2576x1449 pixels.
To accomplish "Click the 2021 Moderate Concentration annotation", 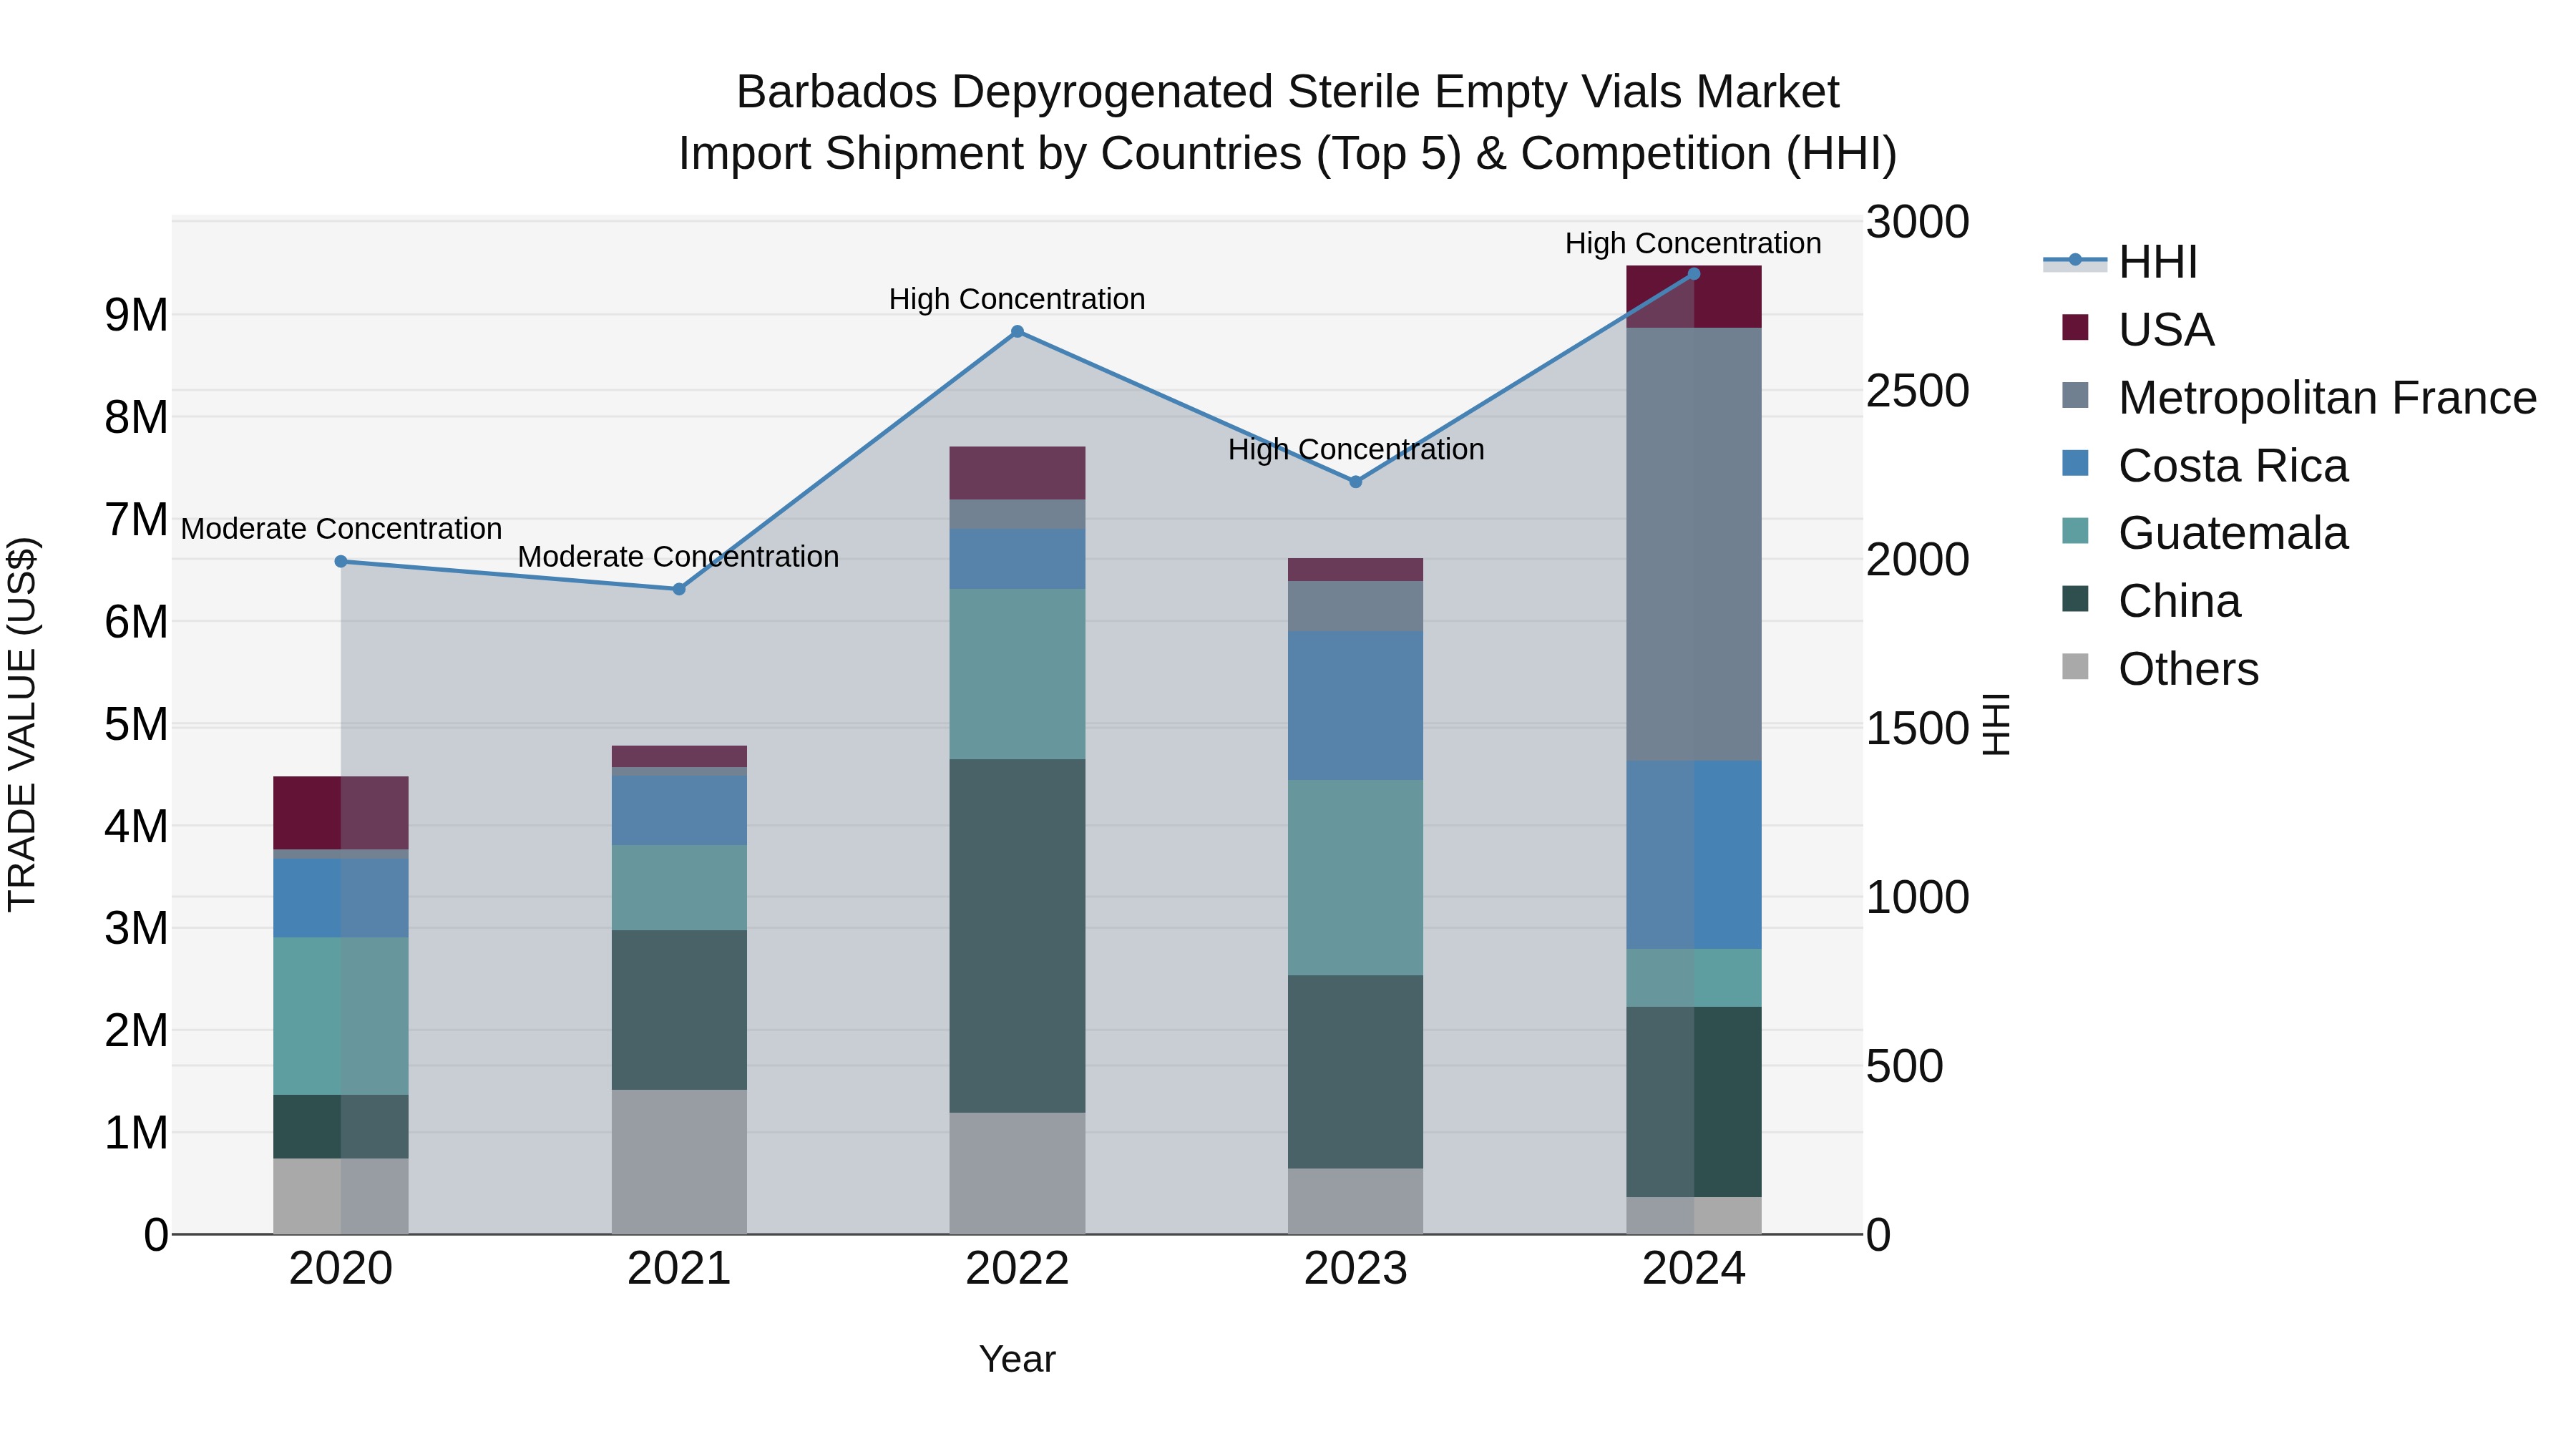I will click(x=678, y=557).
